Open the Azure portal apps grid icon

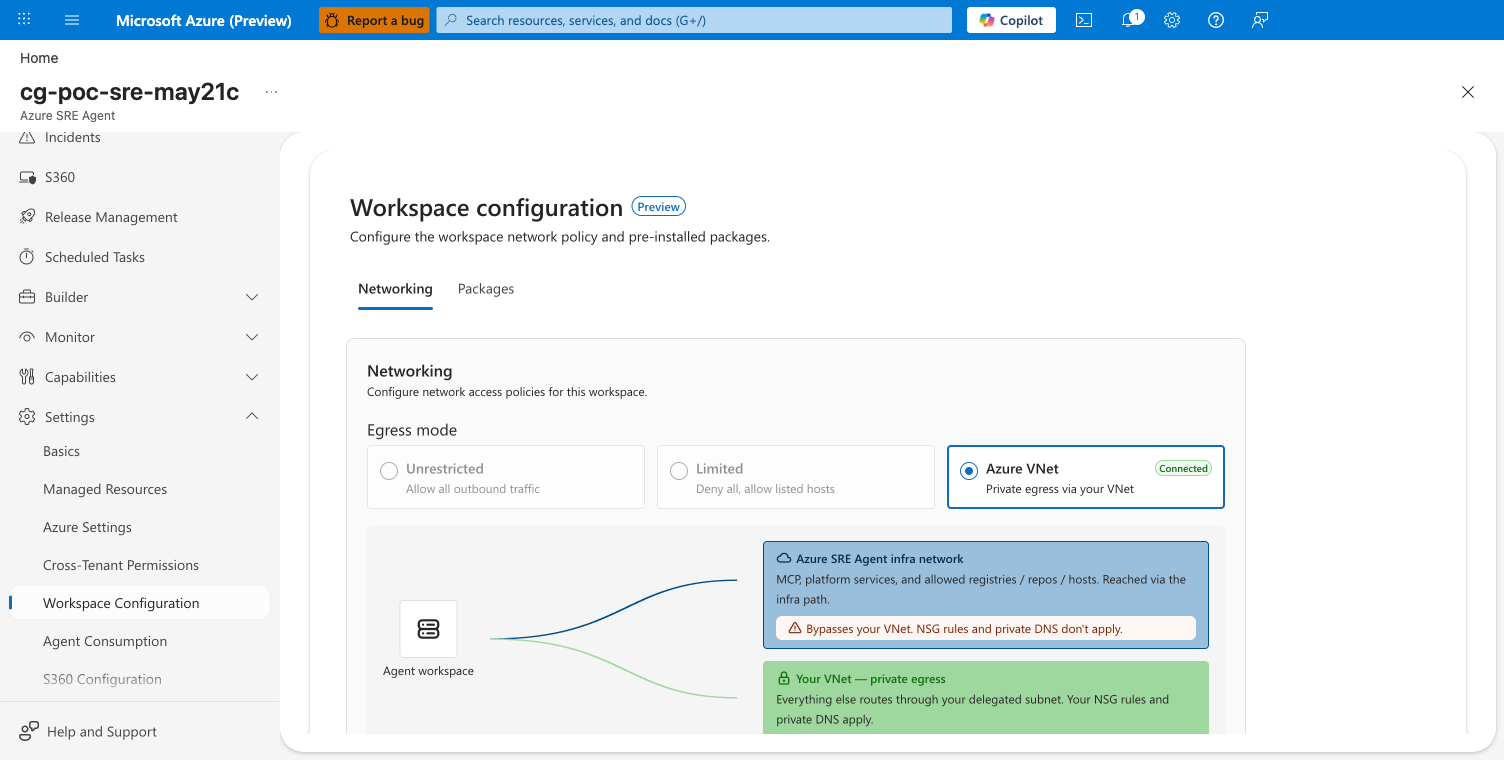25,20
